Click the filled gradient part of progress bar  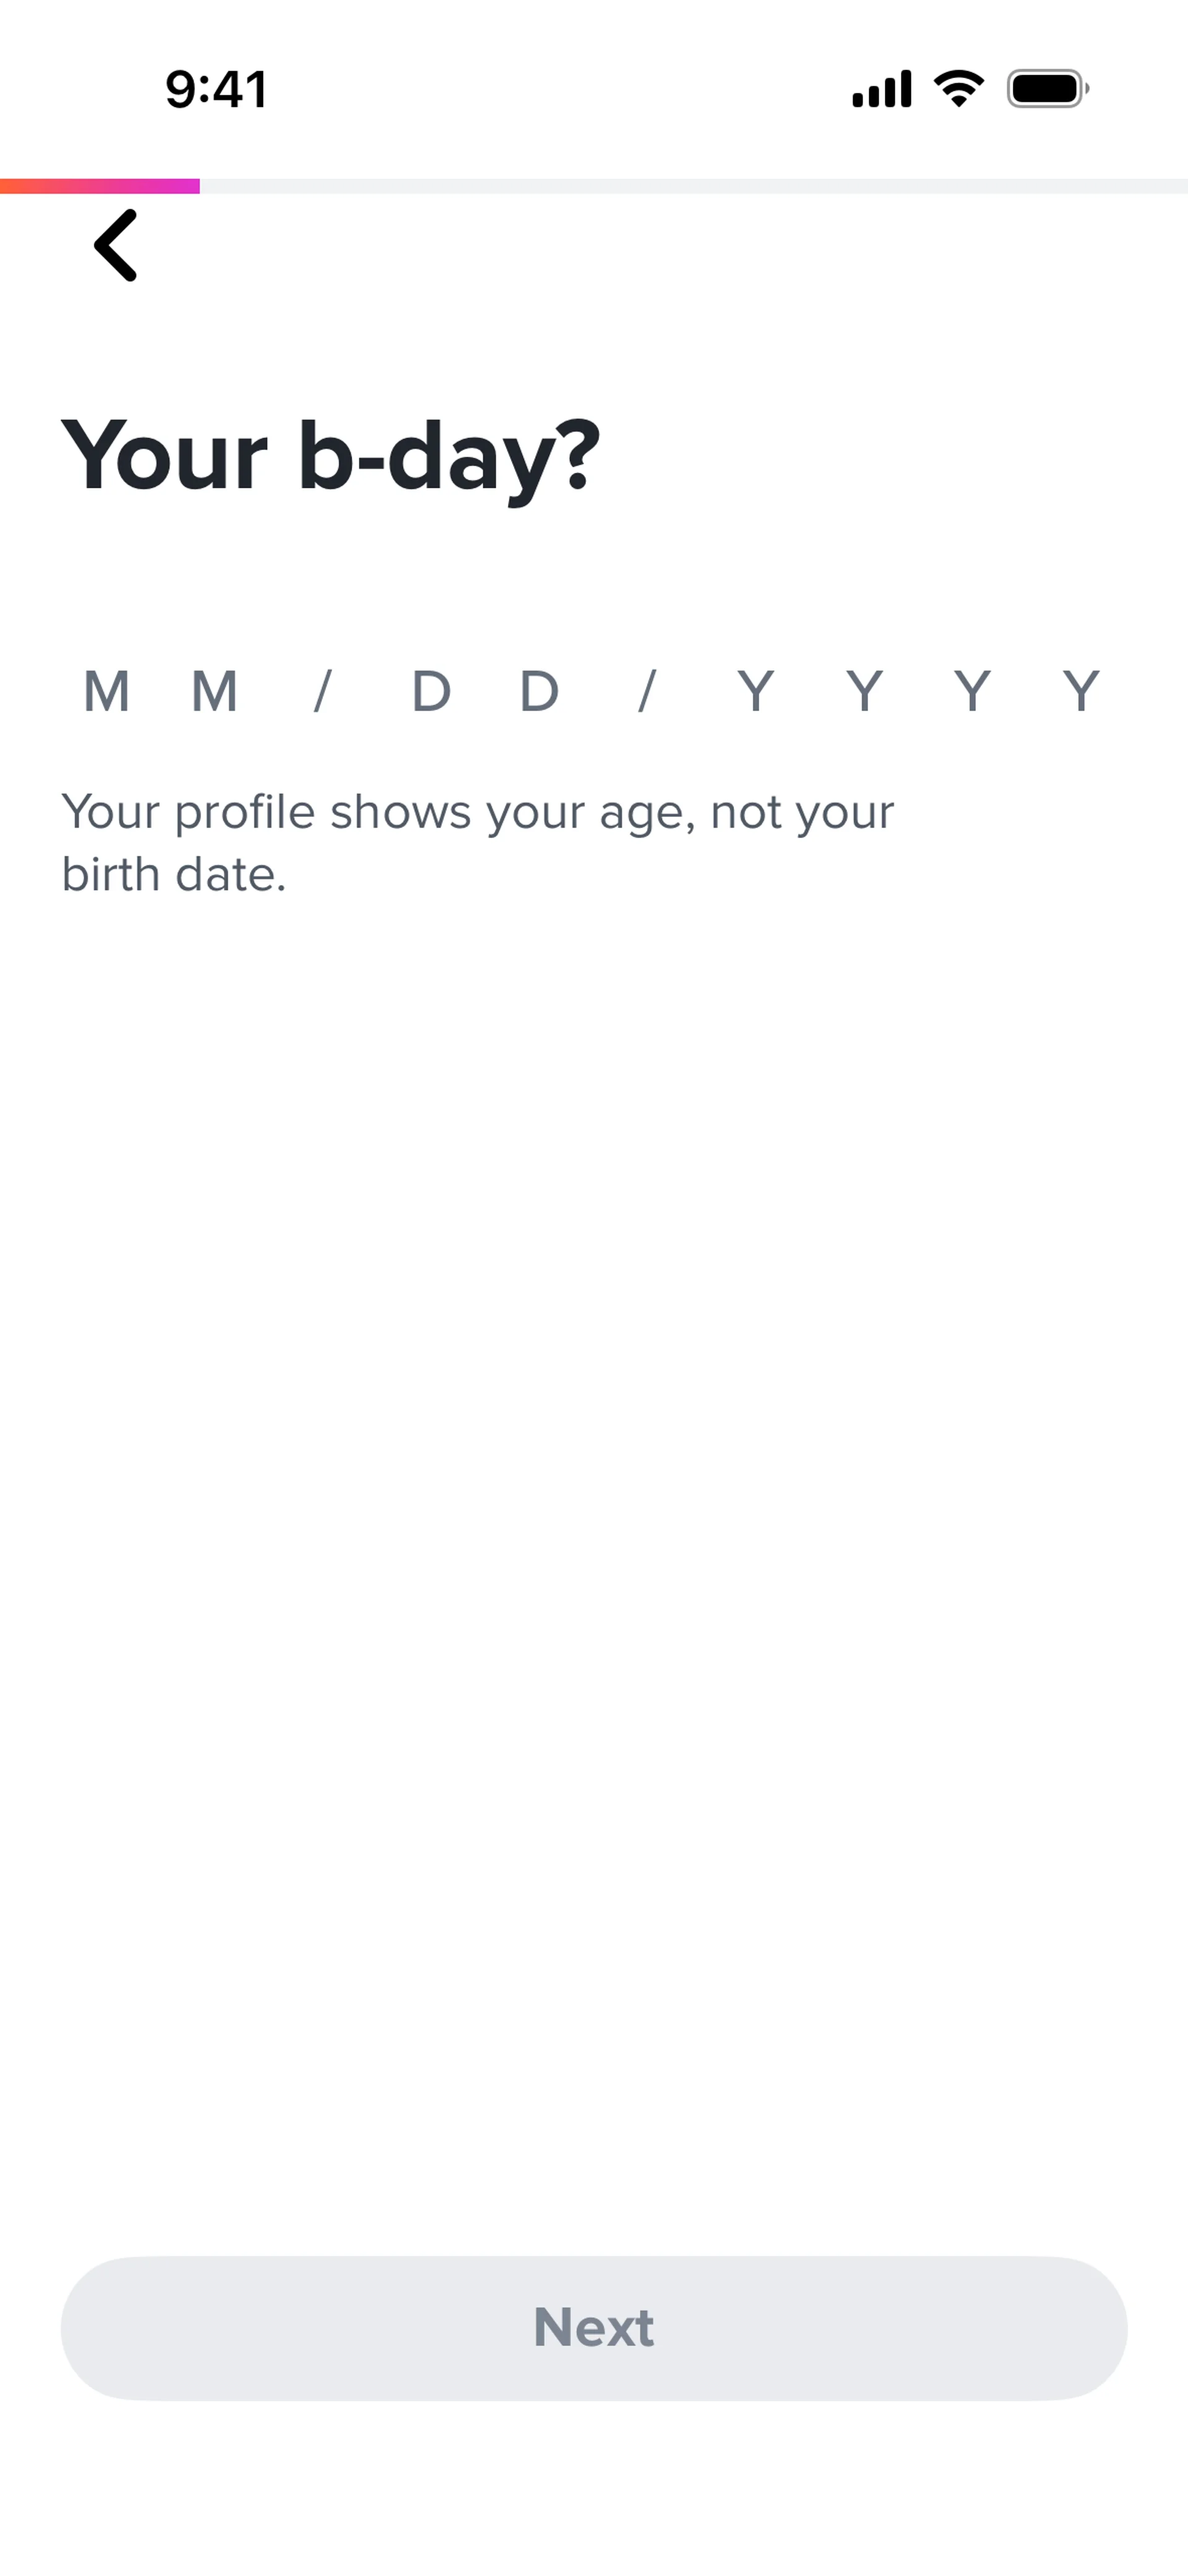(x=100, y=186)
